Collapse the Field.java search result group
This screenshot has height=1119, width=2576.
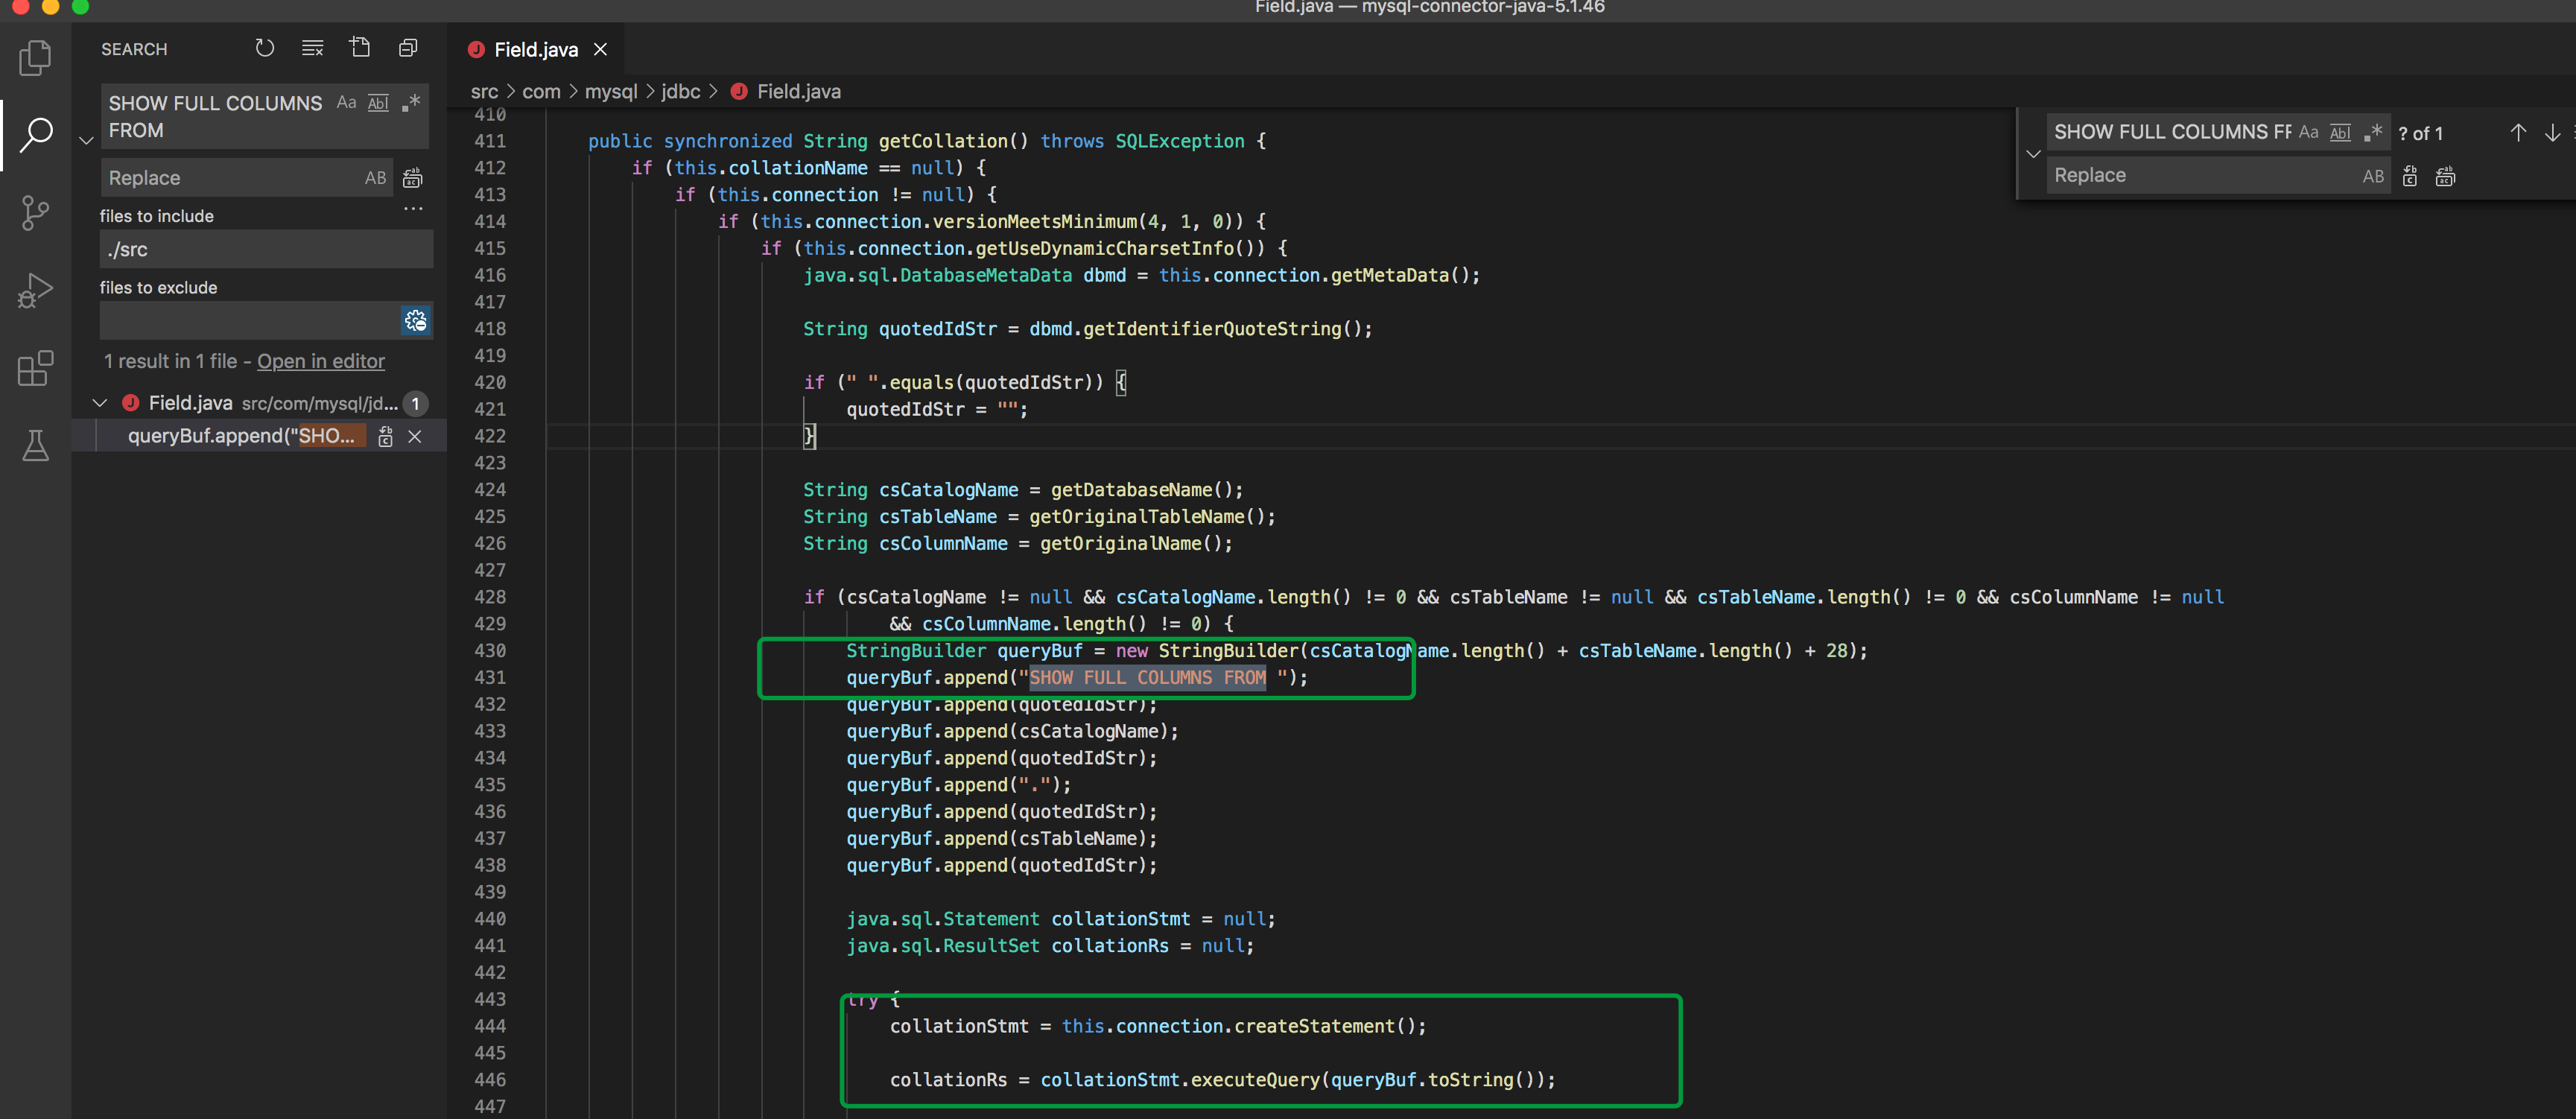coord(99,403)
